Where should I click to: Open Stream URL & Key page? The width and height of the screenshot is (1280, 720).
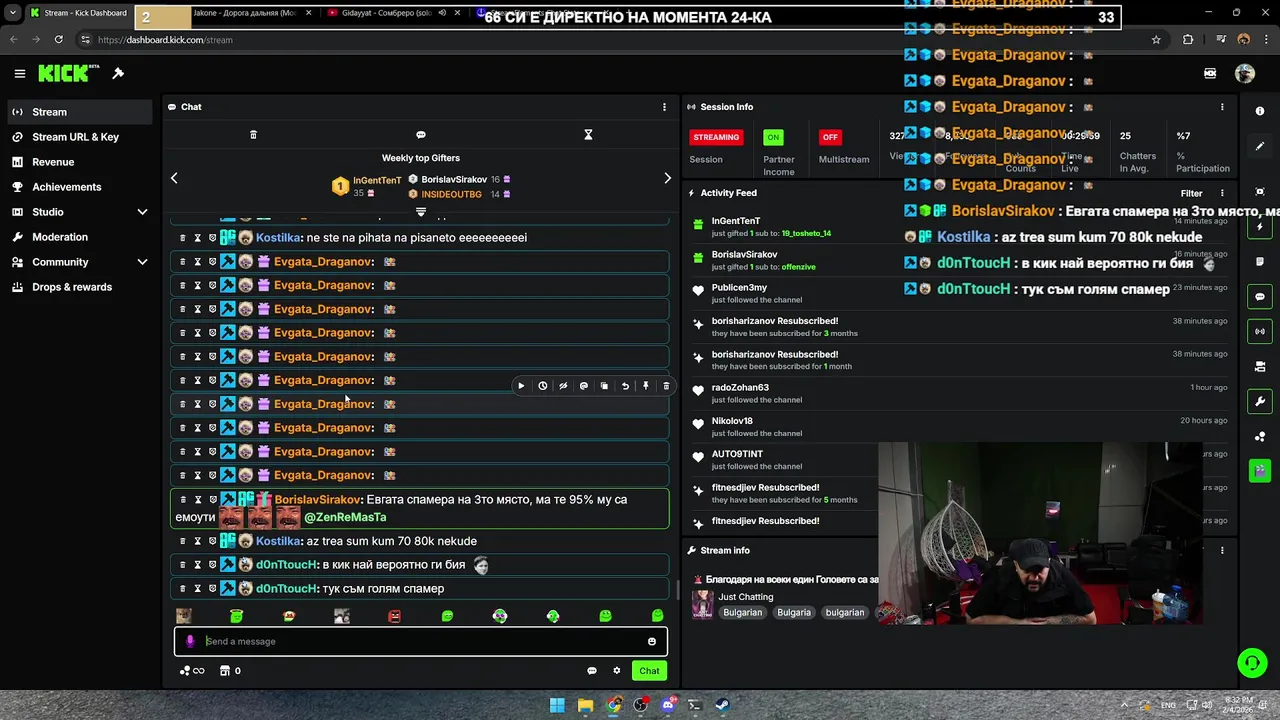pos(79,137)
